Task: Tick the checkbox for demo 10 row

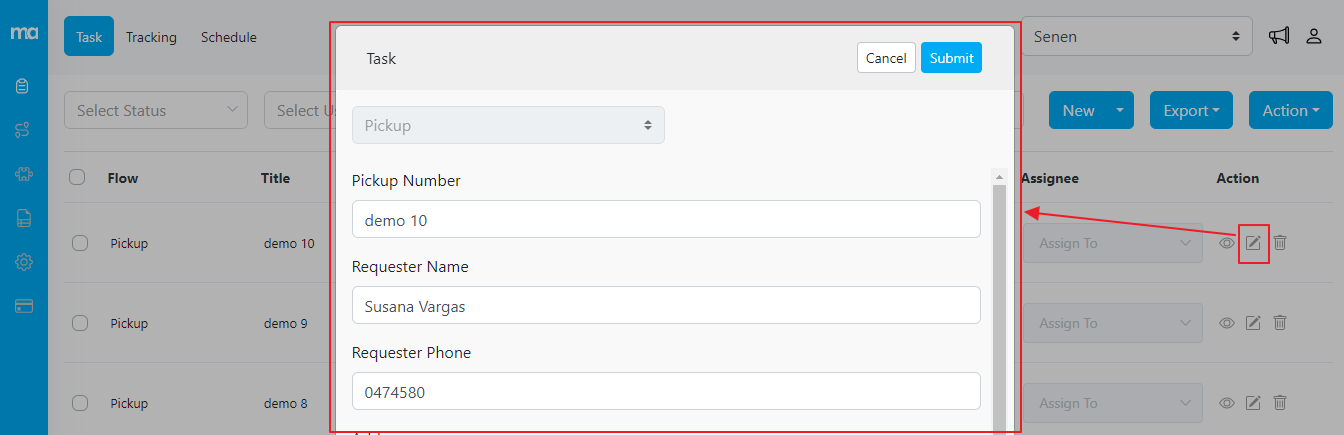Action: click(80, 243)
